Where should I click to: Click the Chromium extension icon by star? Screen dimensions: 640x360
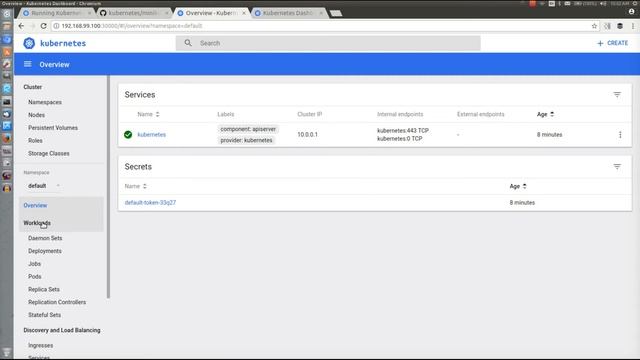[x=607, y=26]
